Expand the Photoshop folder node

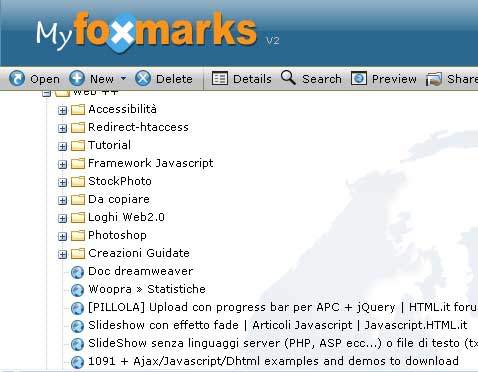click(62, 236)
